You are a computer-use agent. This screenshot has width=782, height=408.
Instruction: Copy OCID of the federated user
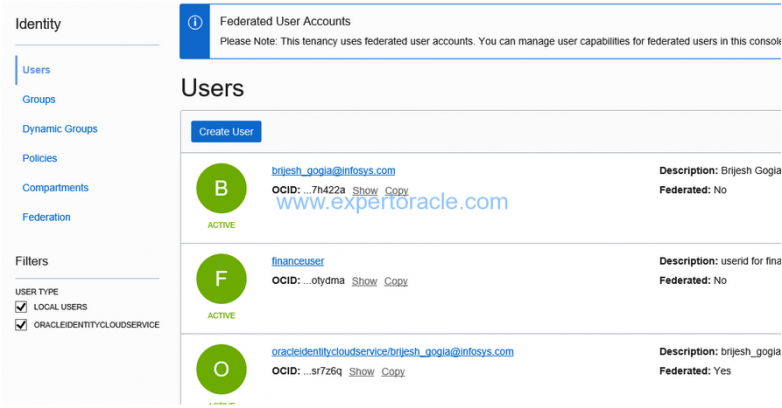tap(393, 372)
